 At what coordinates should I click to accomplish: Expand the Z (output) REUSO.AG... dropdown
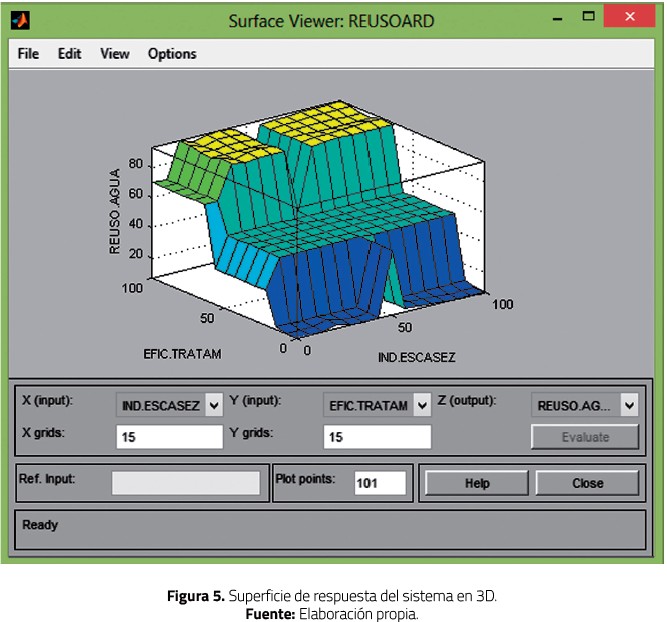628,405
